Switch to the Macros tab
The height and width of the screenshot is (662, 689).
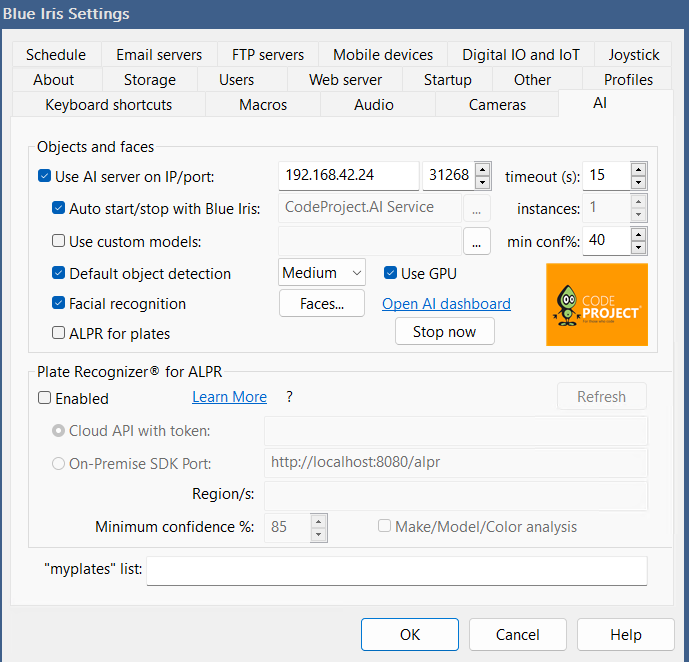tap(263, 105)
